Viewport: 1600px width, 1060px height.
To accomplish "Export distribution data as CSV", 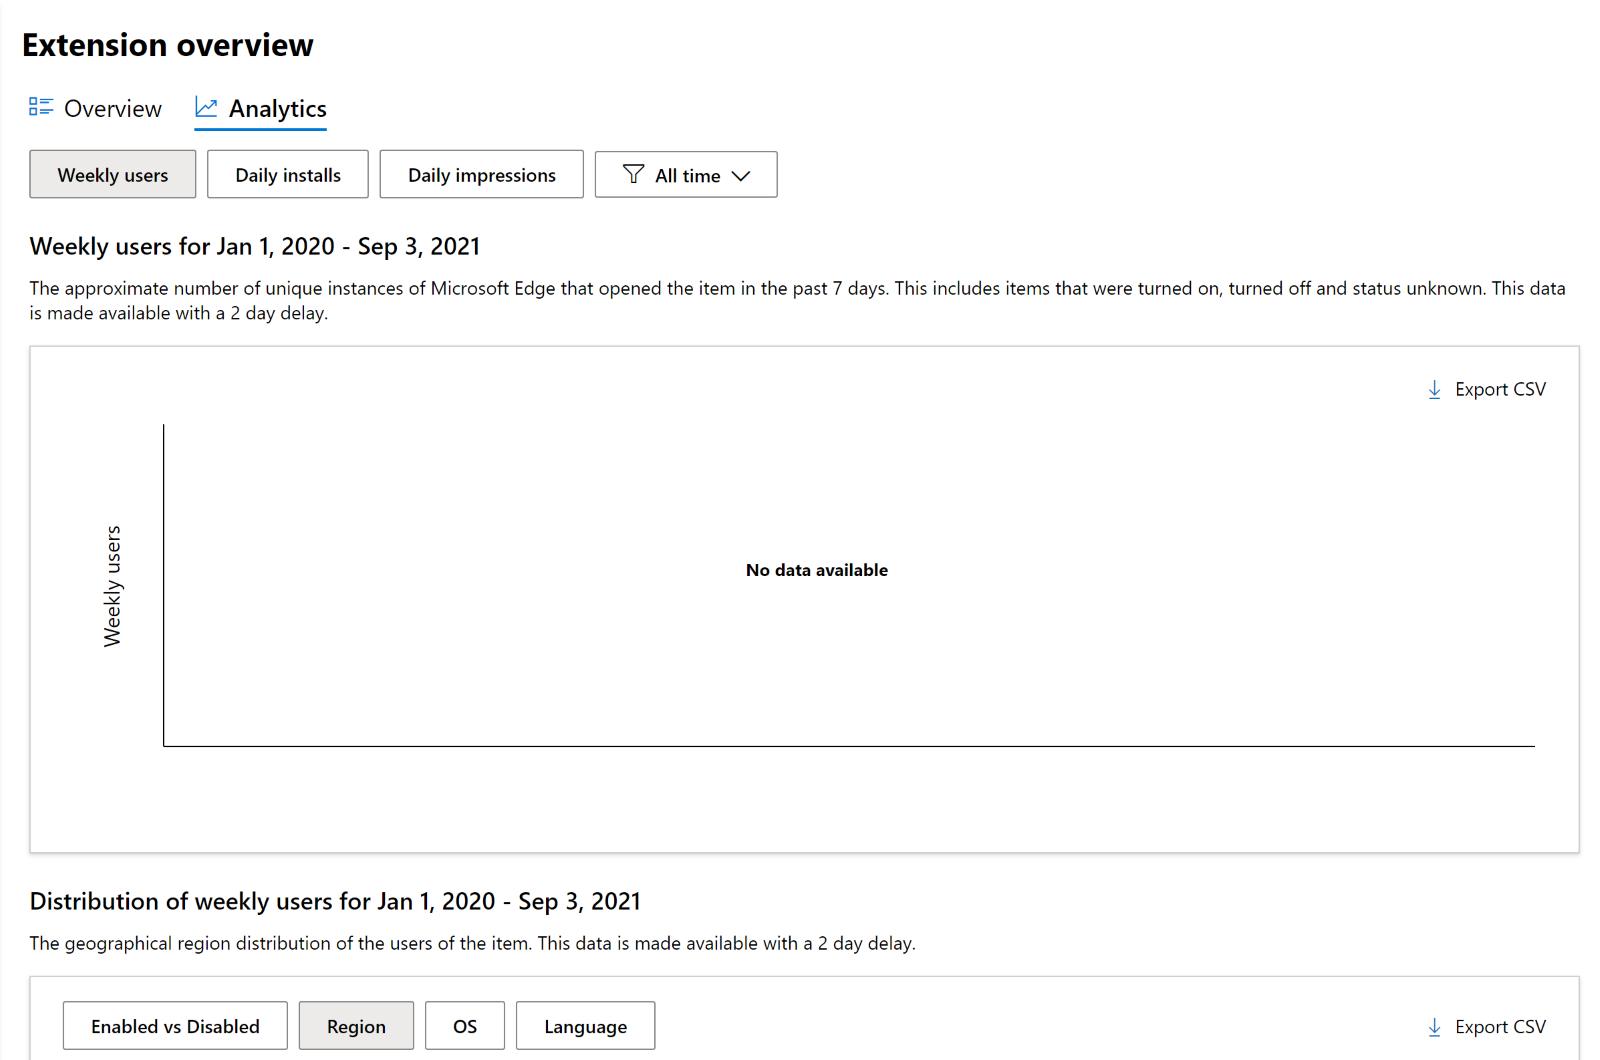I will tap(1500, 1026).
